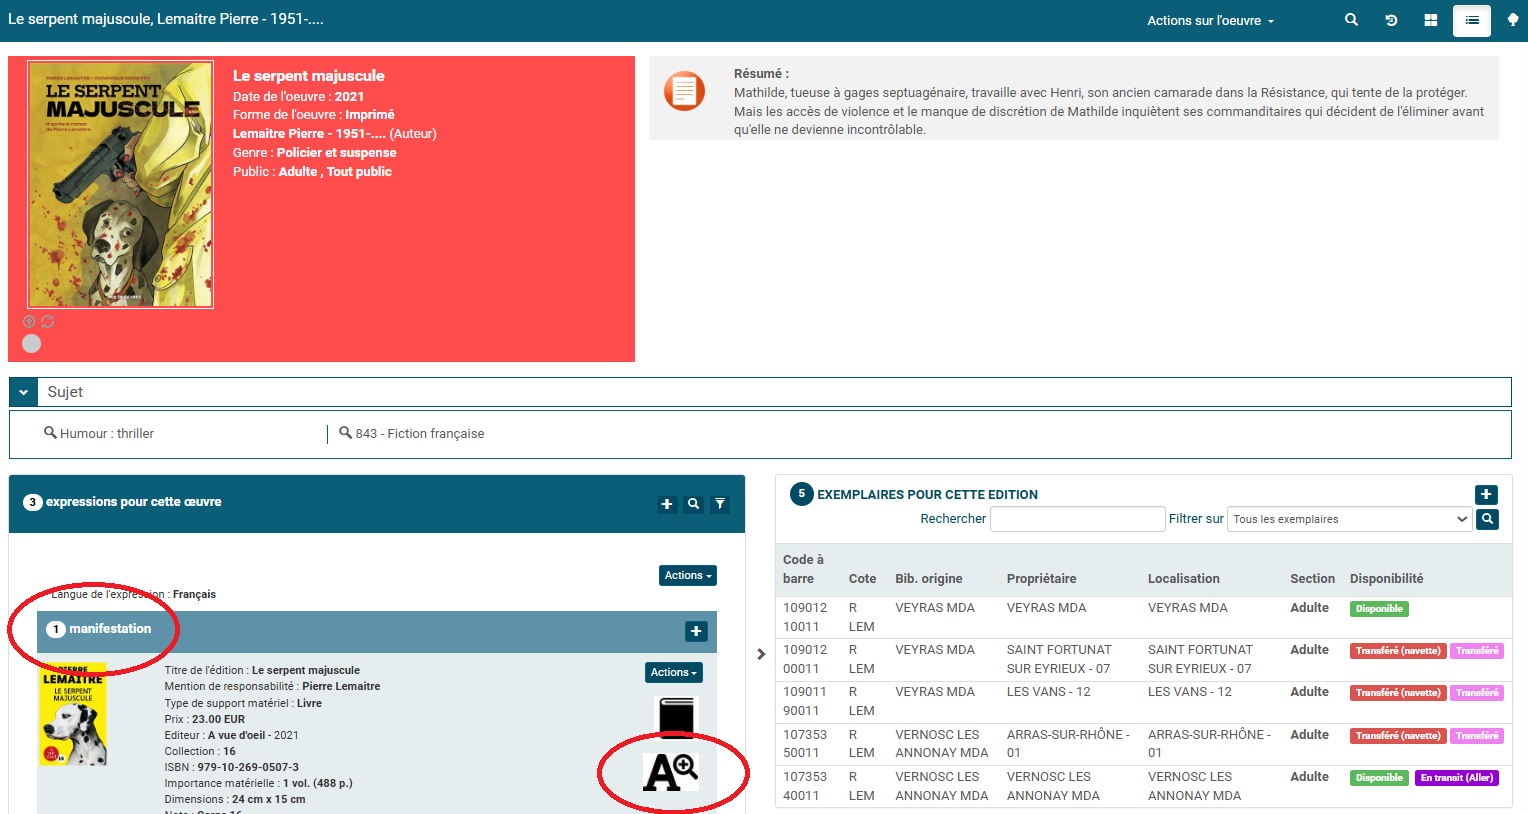1528x814 pixels.
Task: Expand the chevron arrow between the two panels
Action: [761, 654]
